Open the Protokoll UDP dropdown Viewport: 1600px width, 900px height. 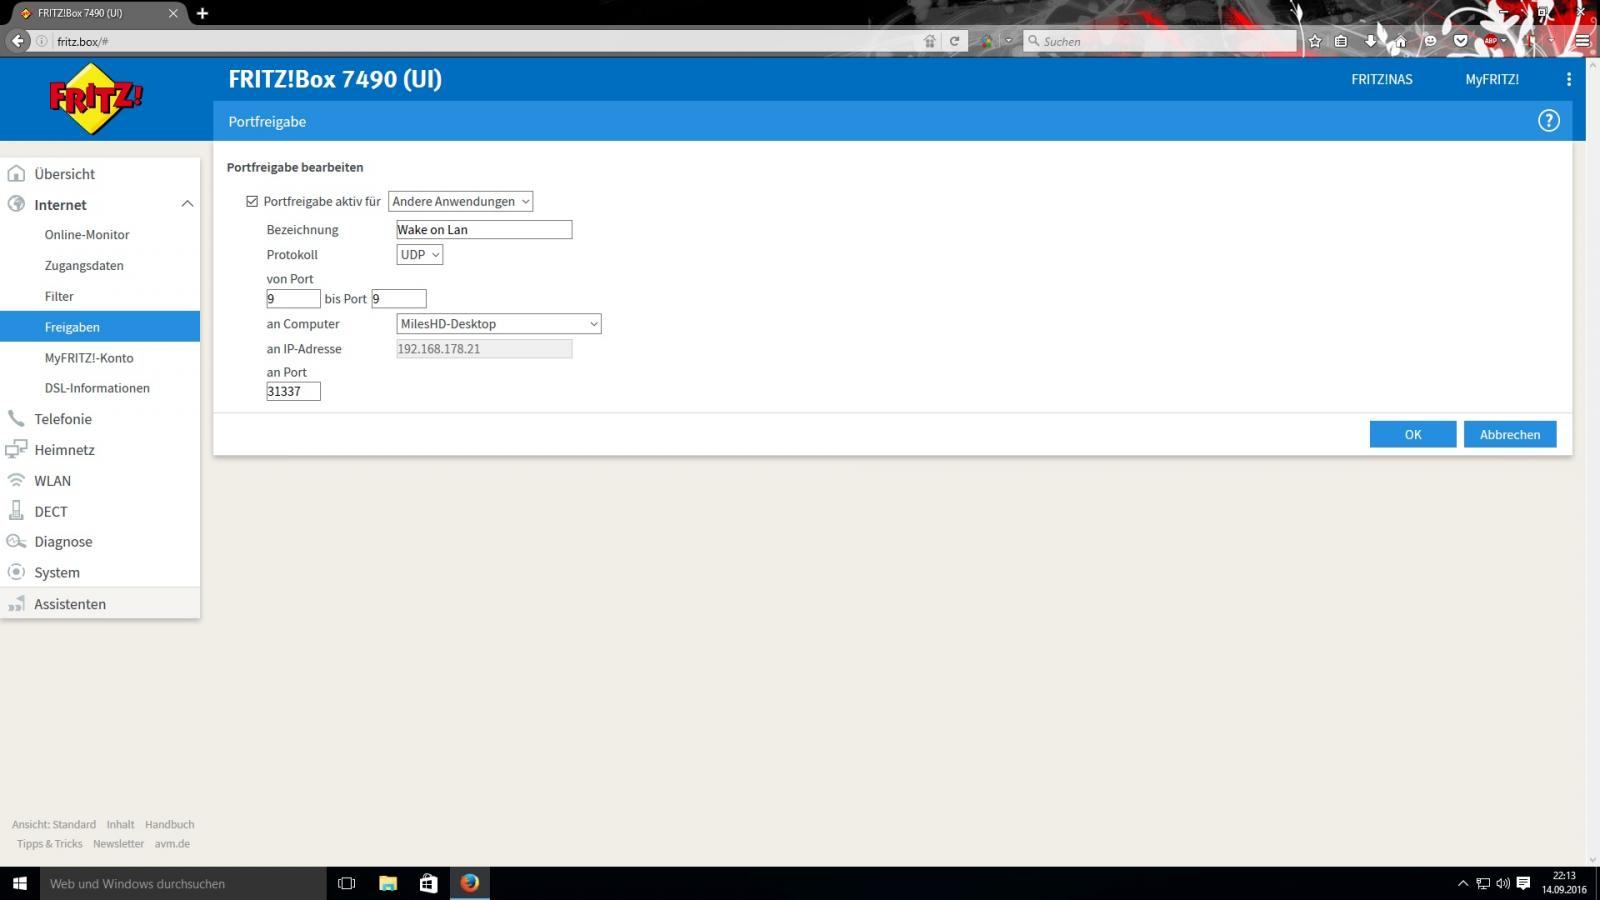pos(420,255)
